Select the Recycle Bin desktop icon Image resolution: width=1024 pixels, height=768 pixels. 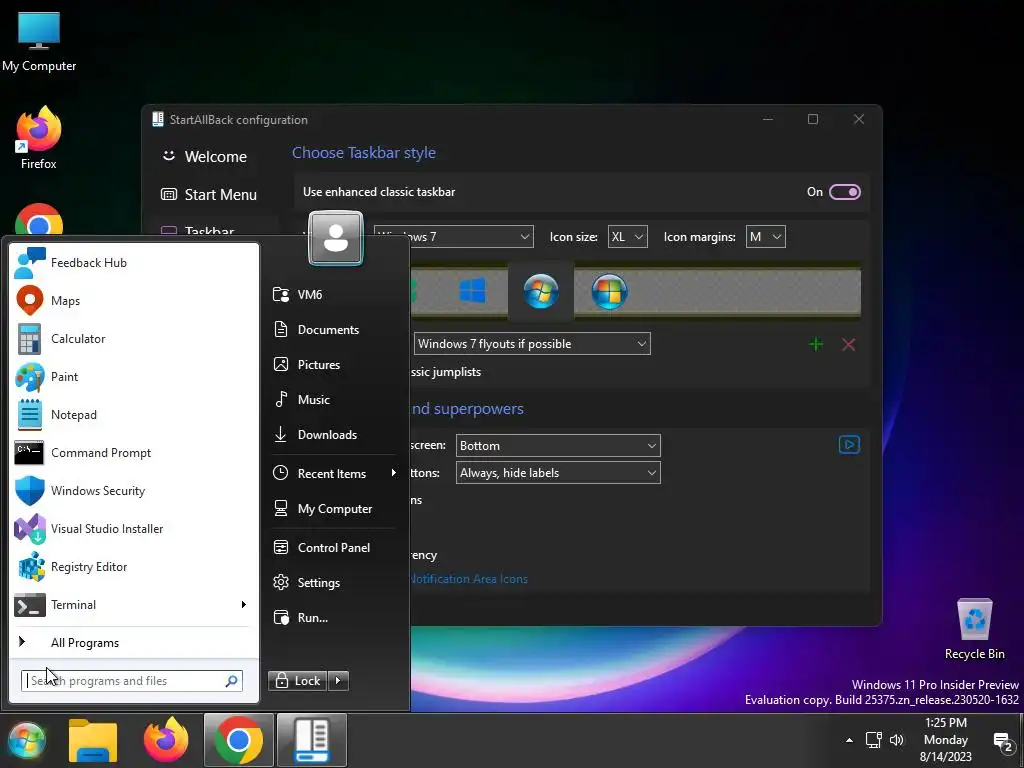click(974, 629)
